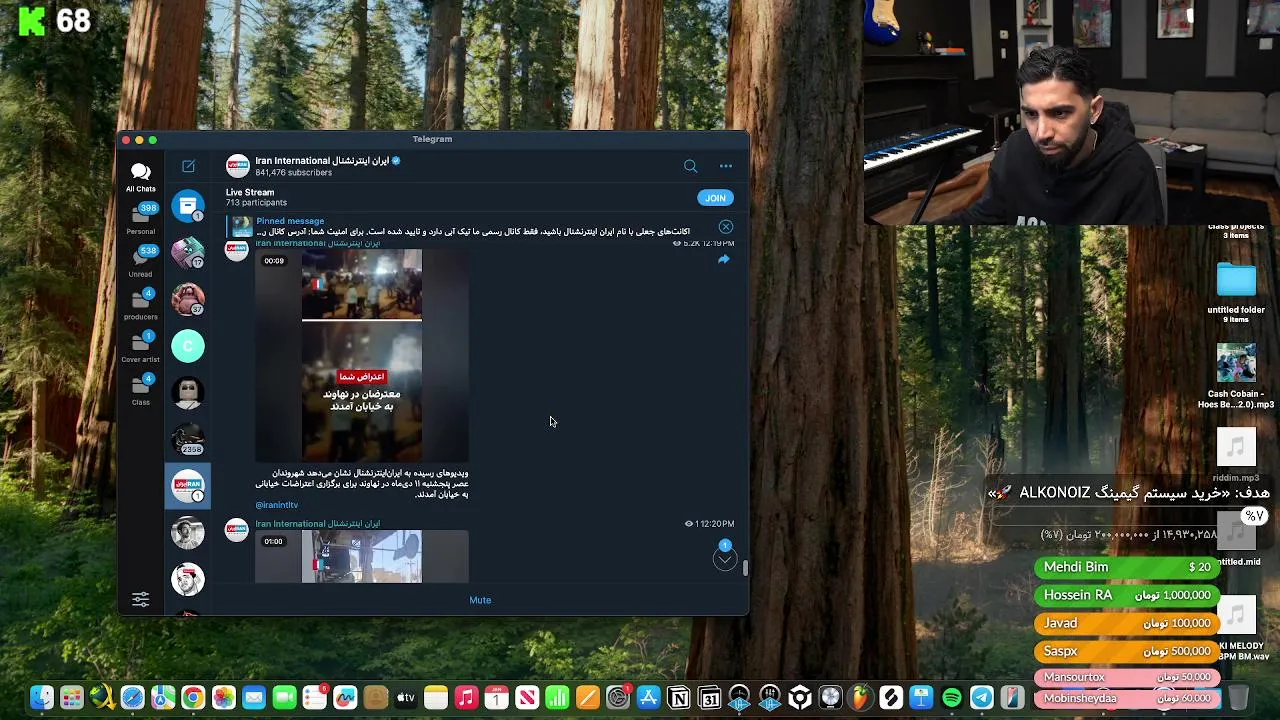Select the Iran International chat in the chat list
The width and height of the screenshot is (1280, 720).
(188, 486)
